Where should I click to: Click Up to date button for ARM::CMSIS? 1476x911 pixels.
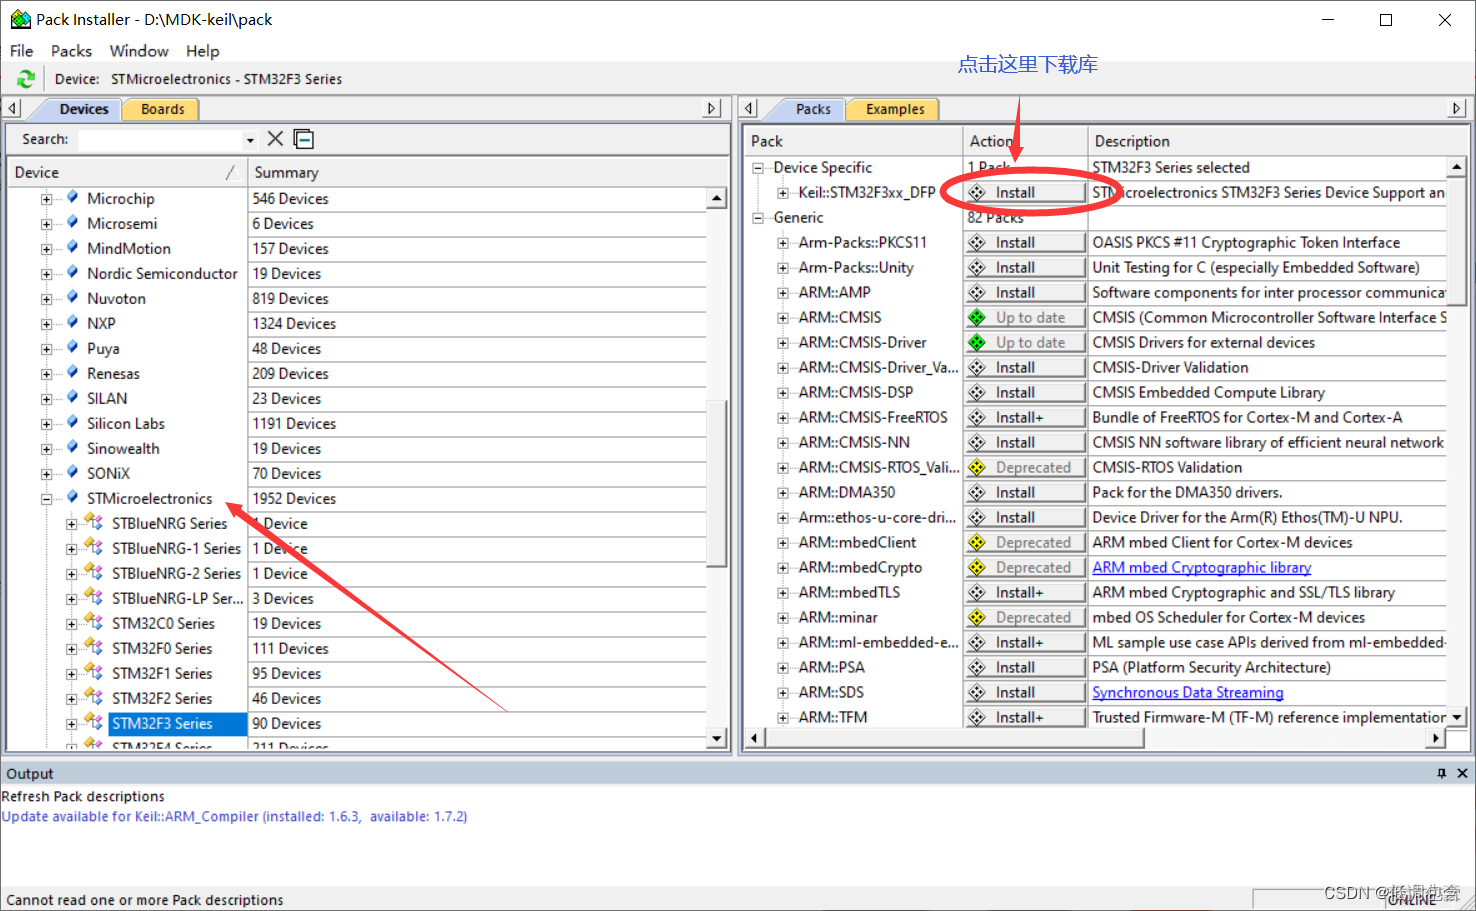tap(1025, 317)
